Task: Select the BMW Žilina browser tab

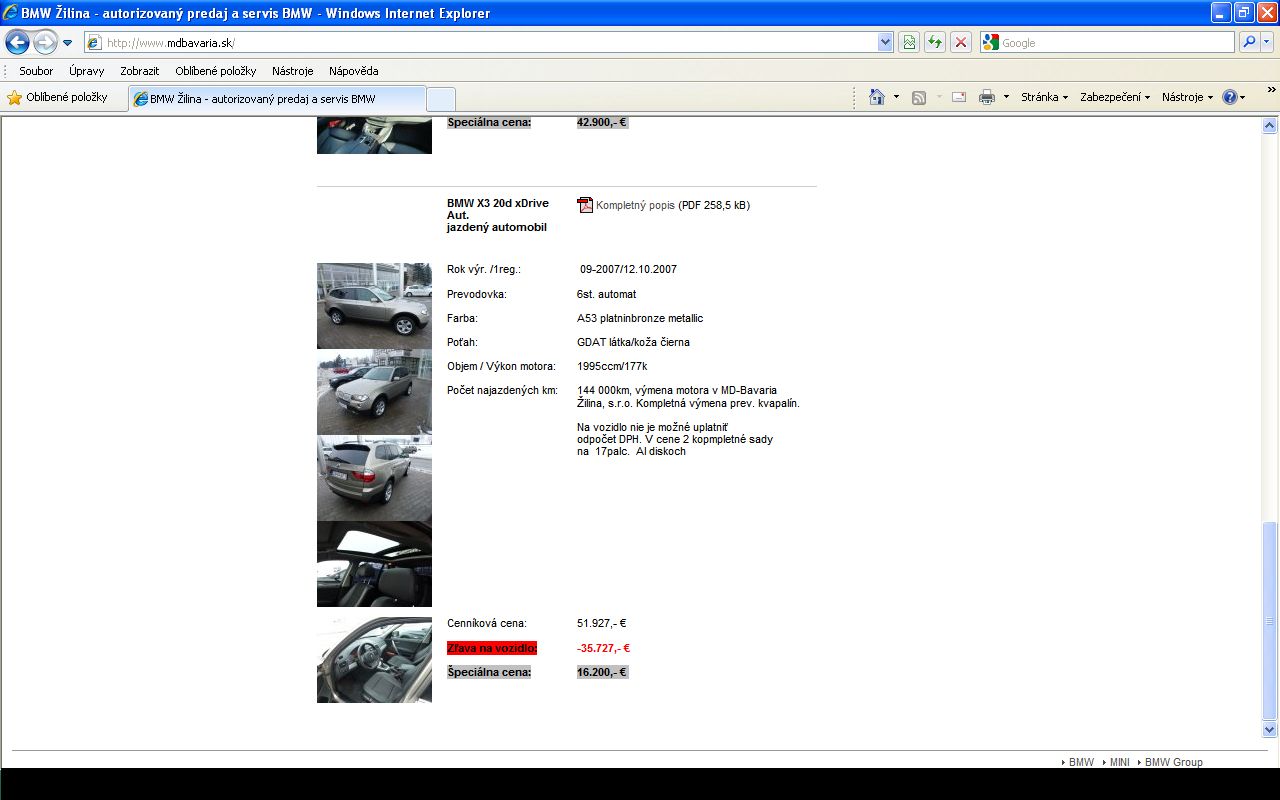Action: point(277,99)
